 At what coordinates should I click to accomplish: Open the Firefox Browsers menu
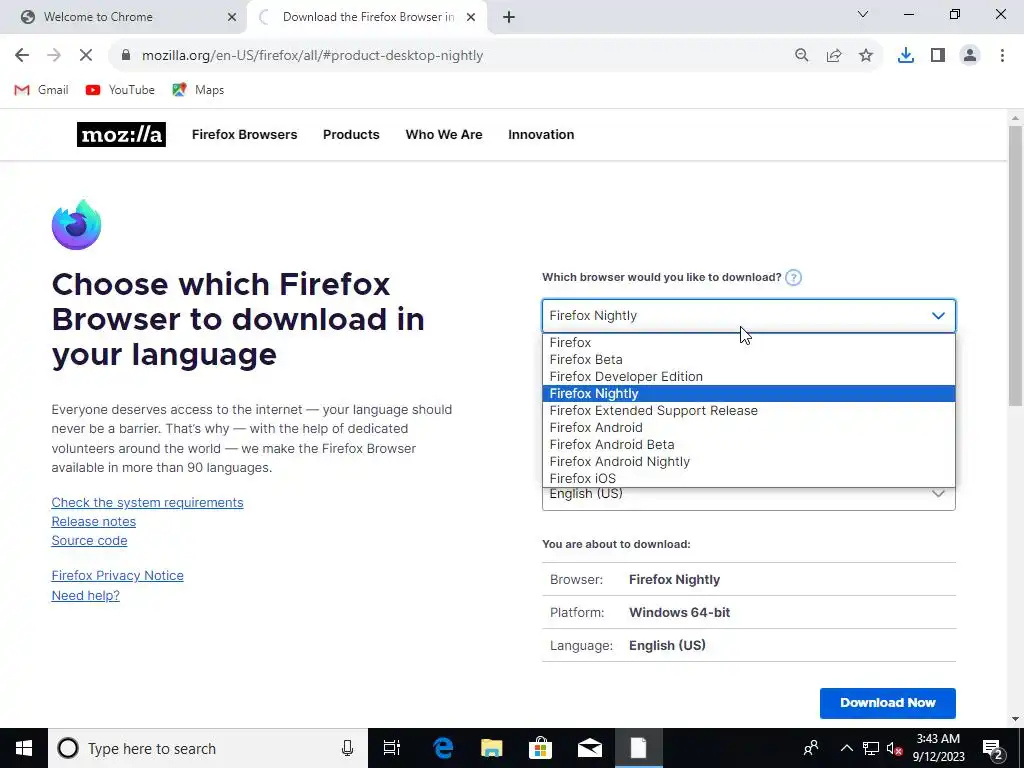(244, 135)
